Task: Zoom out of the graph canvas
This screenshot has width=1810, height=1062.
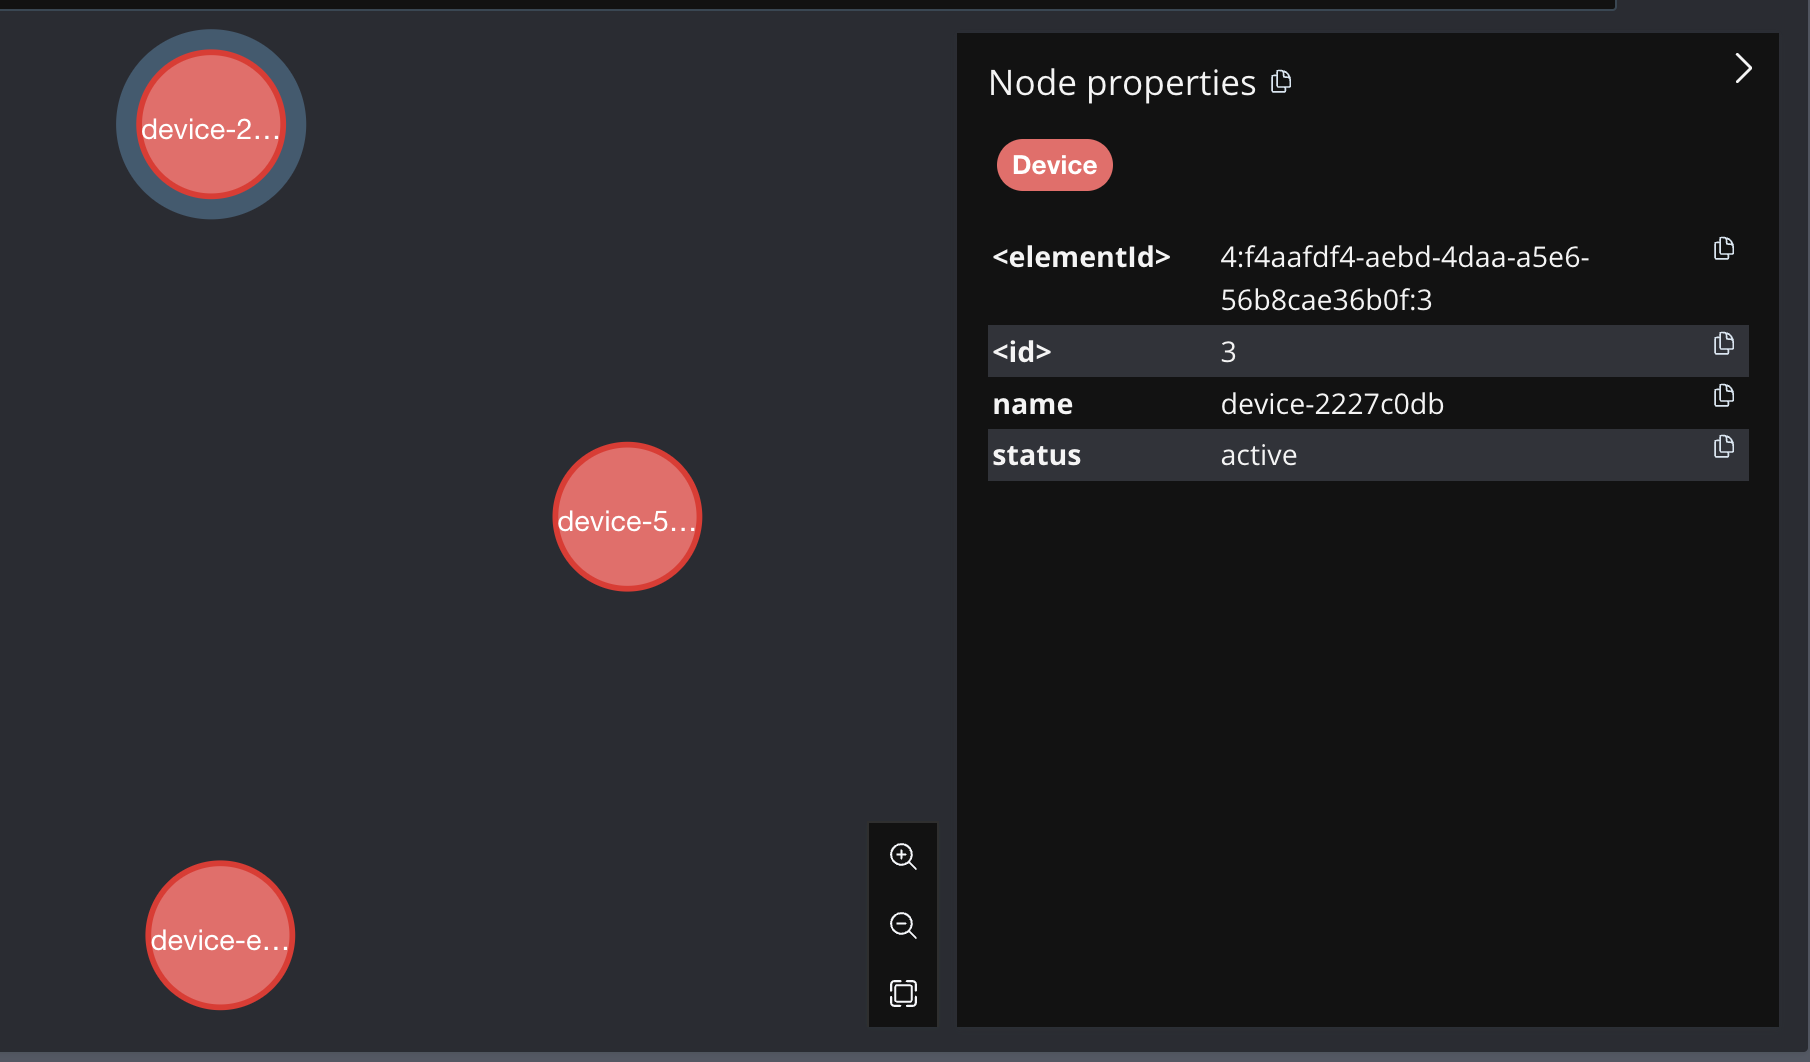Action: coord(903,925)
